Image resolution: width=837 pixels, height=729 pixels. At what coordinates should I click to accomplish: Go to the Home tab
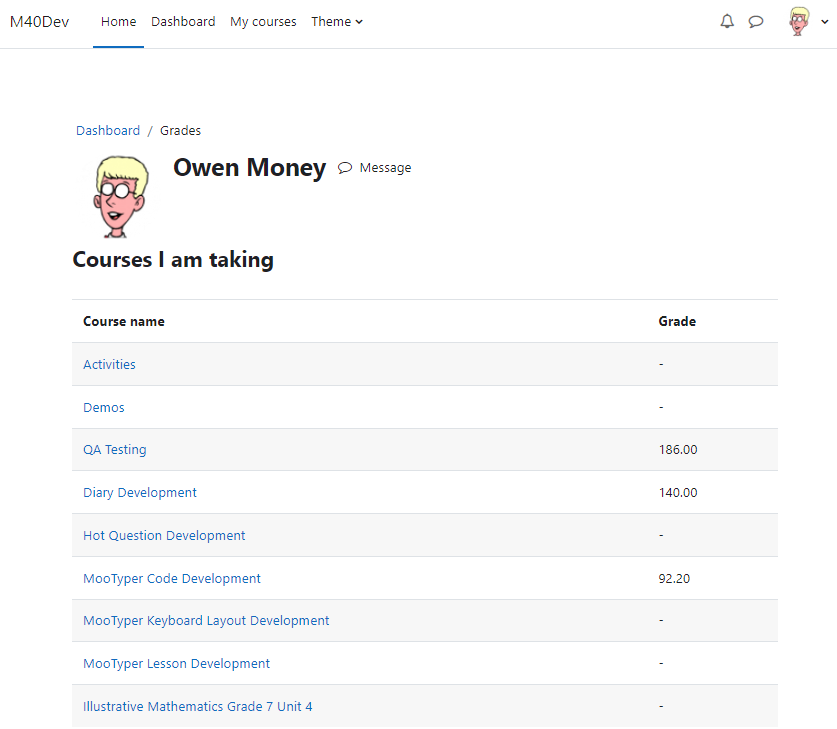click(x=119, y=22)
